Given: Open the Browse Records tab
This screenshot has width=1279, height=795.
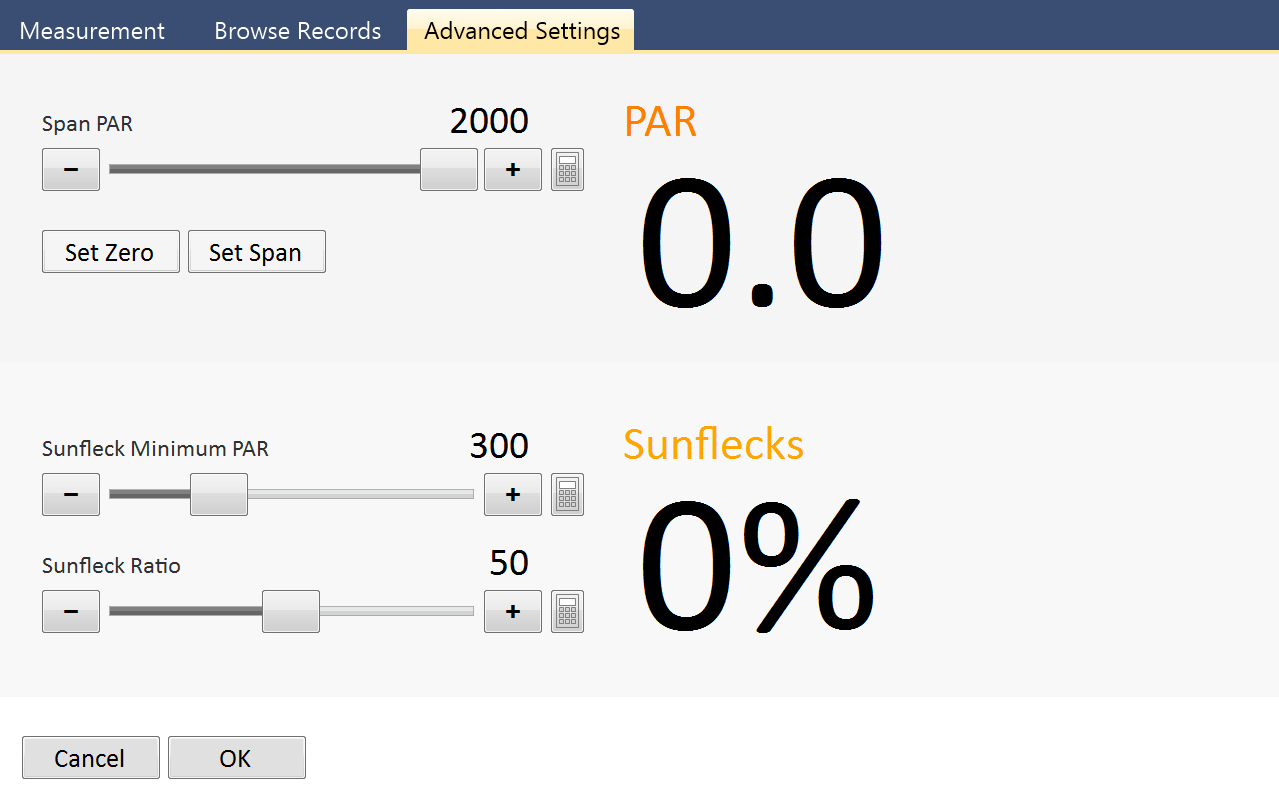Looking at the screenshot, I should [x=297, y=31].
